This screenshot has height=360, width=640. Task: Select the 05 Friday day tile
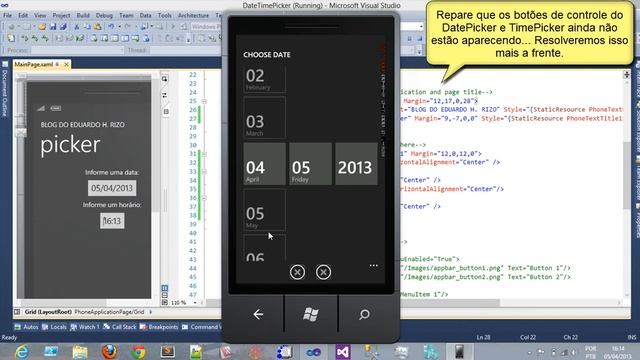pos(310,164)
